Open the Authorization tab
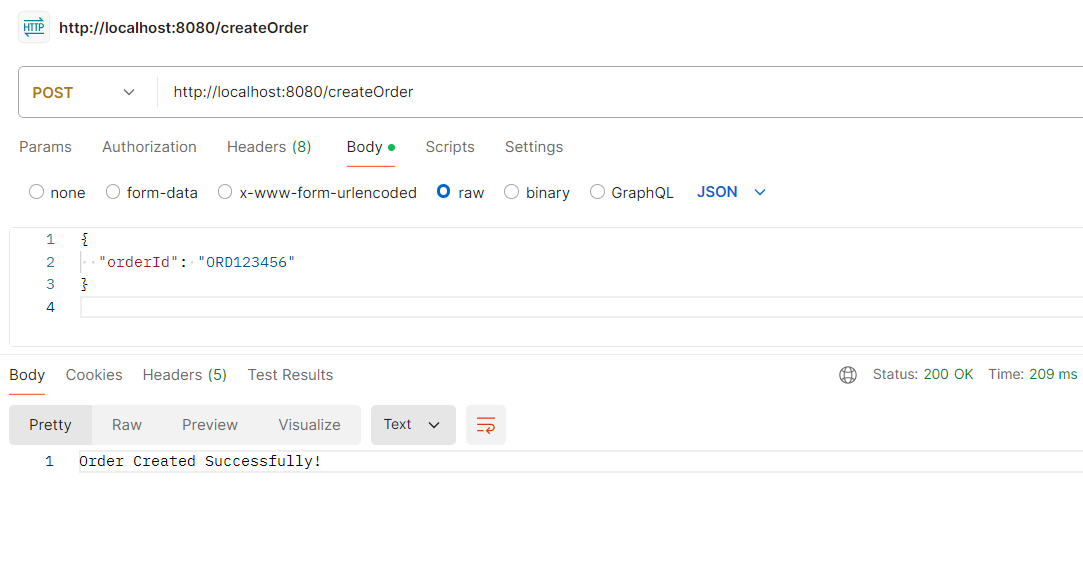This screenshot has width=1083, height=570. tap(149, 147)
